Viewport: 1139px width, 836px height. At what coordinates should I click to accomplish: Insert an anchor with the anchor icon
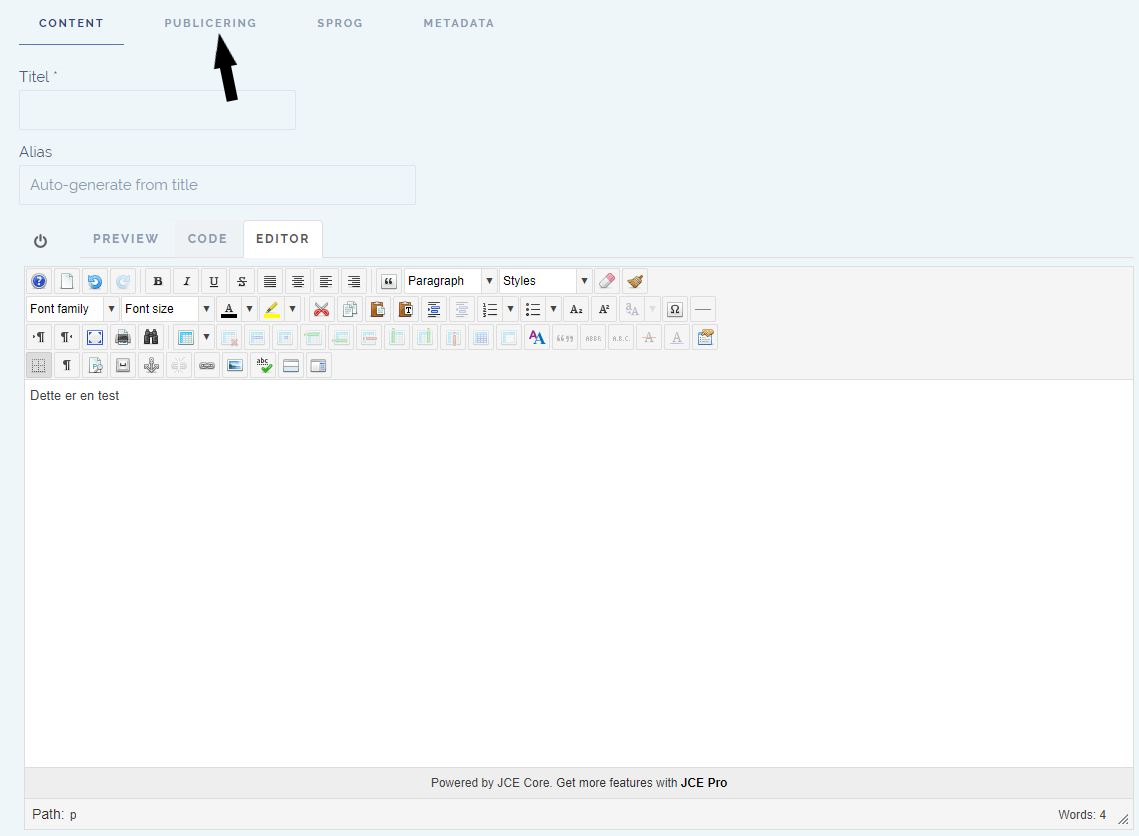pyautogui.click(x=151, y=366)
